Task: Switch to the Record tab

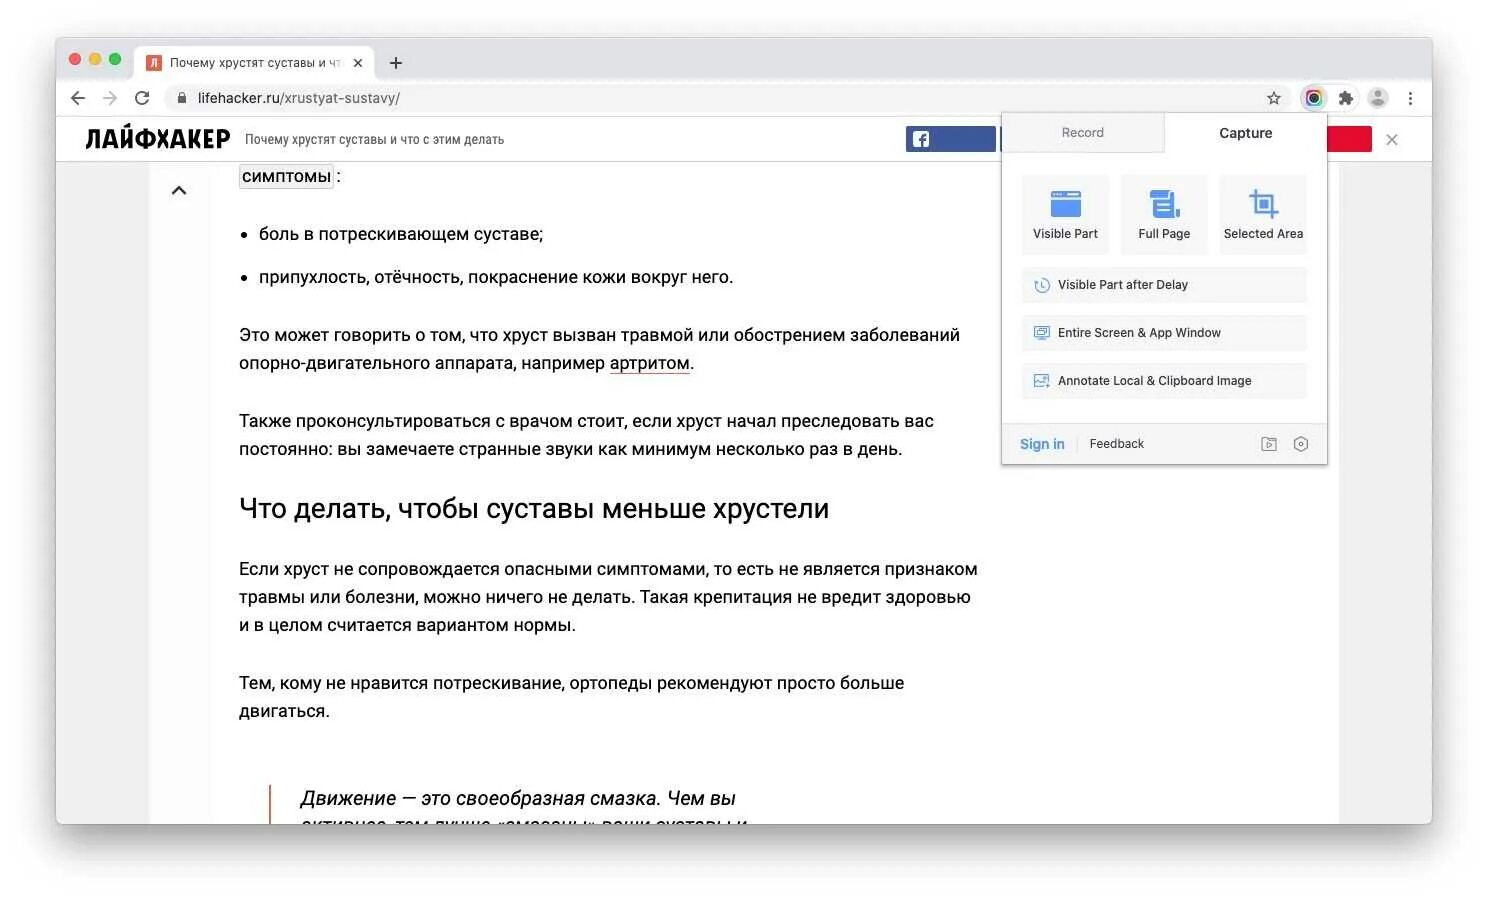Action: pos(1083,133)
